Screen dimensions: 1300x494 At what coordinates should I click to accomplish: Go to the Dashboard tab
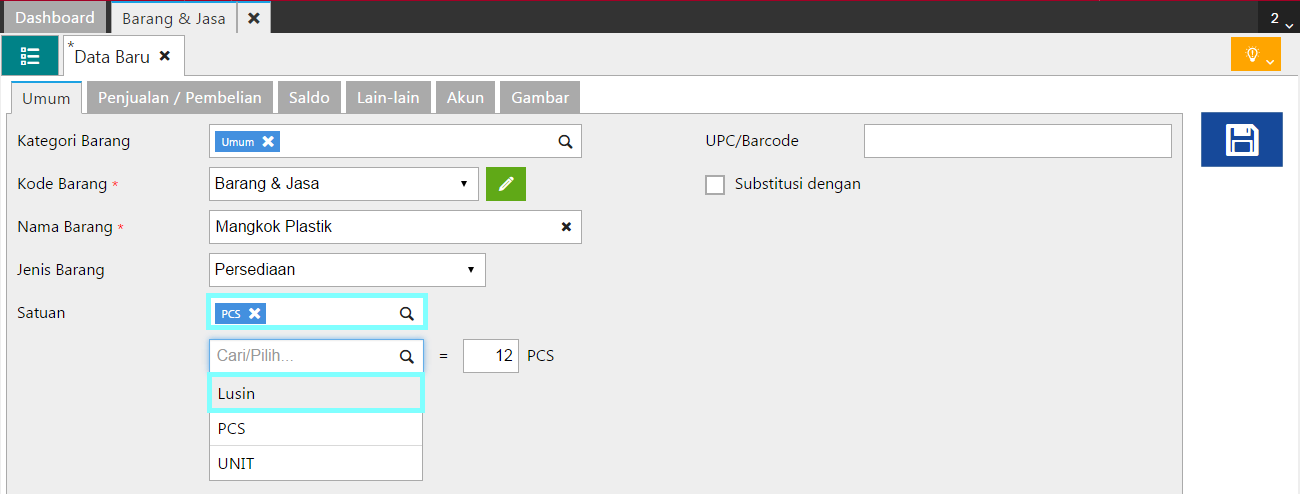(55, 18)
